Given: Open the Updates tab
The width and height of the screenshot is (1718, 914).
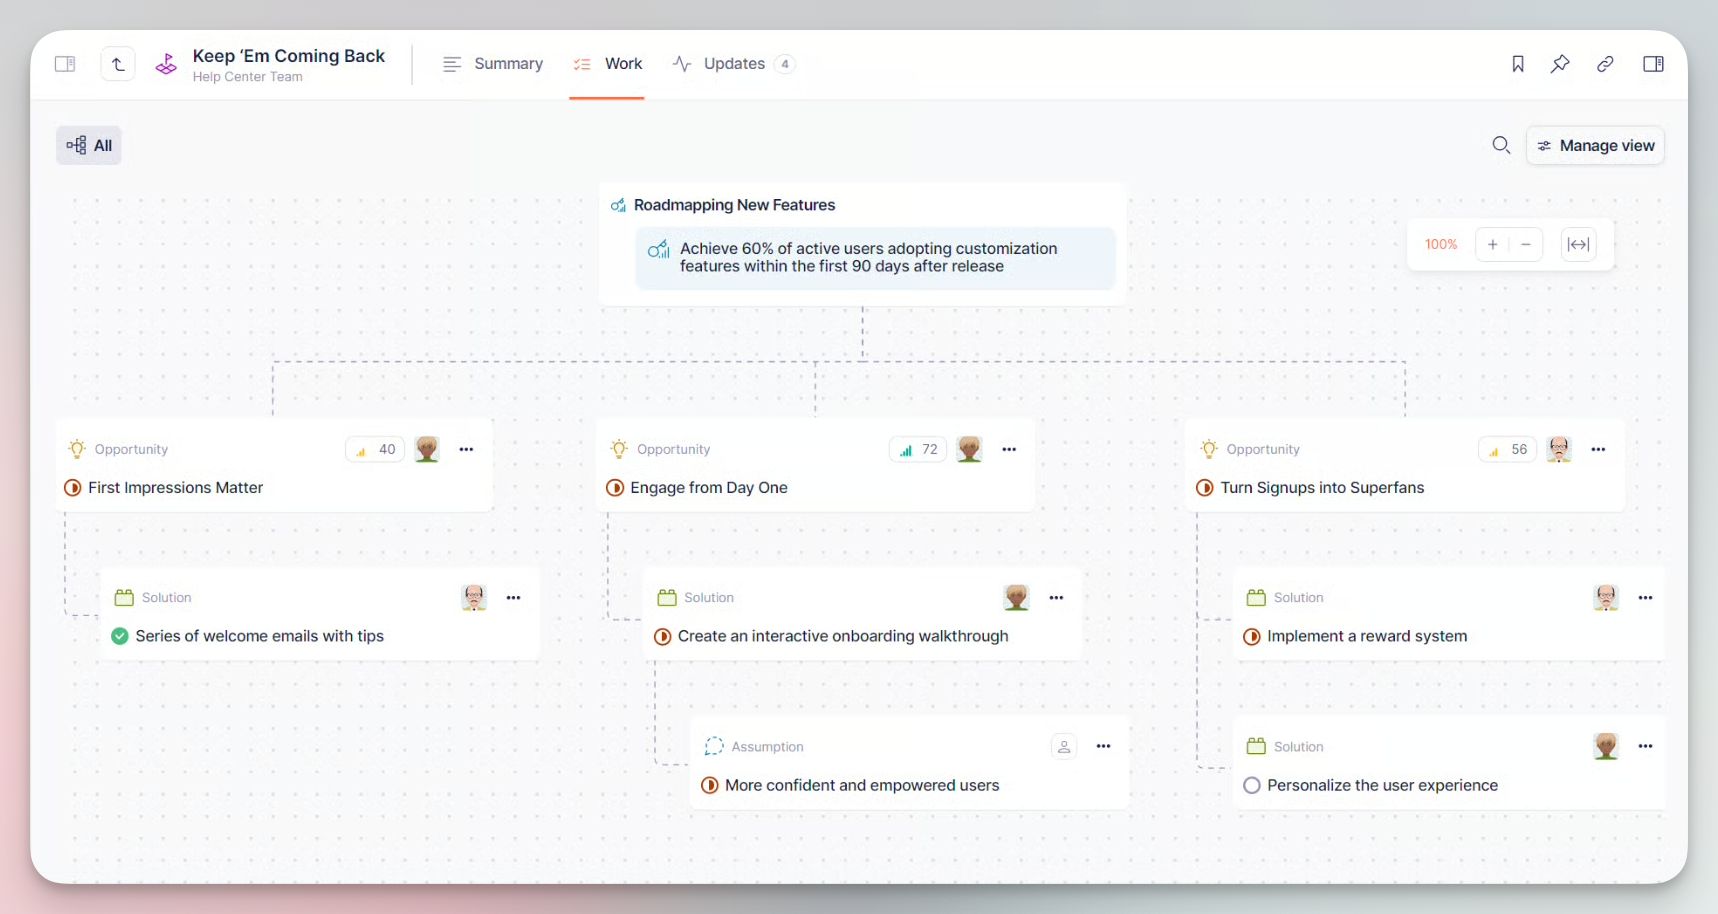Looking at the screenshot, I should point(733,64).
